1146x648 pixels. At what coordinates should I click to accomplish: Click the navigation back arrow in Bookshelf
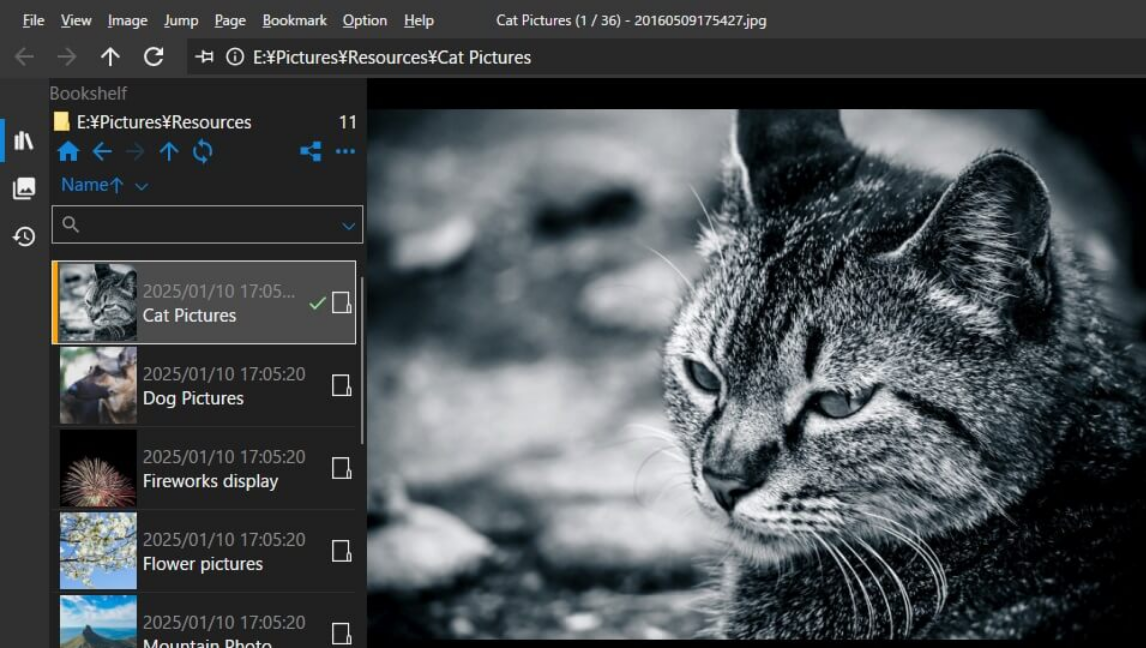tap(101, 151)
